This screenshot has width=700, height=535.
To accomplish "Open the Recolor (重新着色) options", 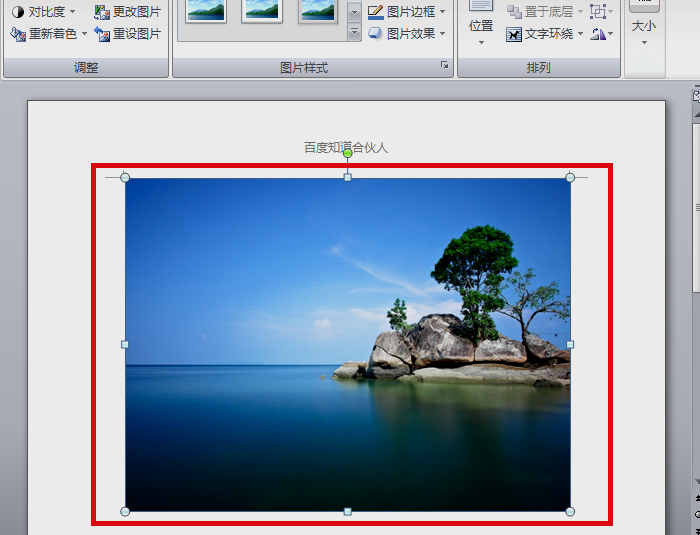I will [49, 34].
